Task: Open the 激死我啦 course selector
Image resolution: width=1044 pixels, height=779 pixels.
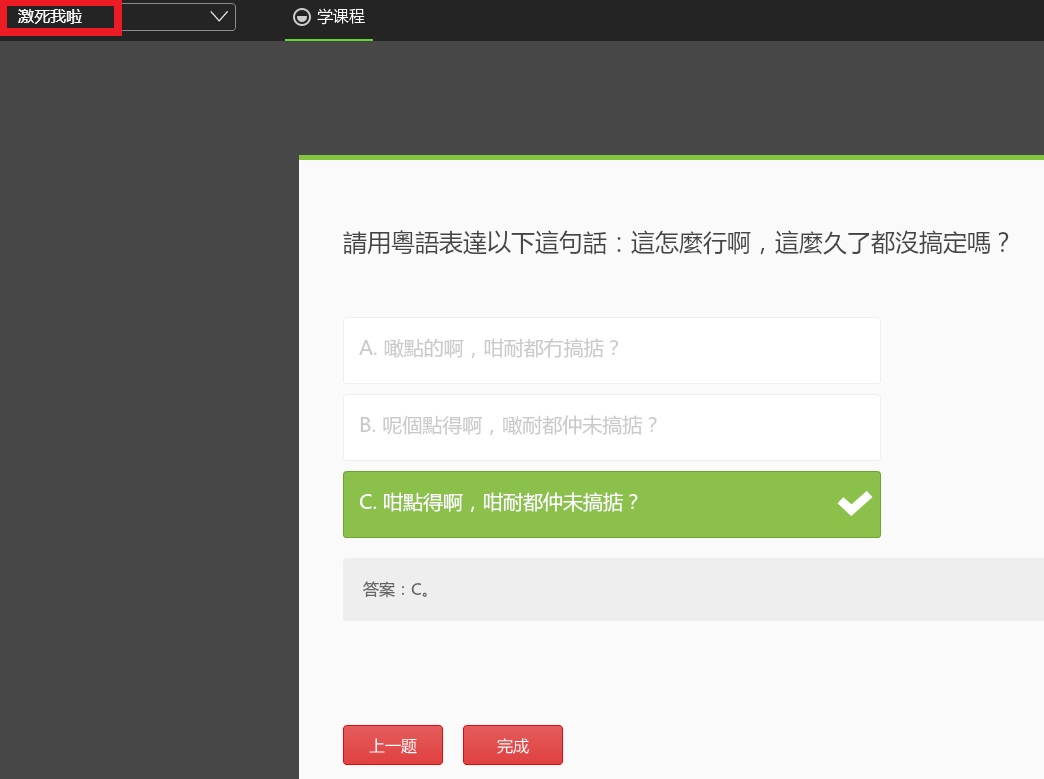Action: point(50,17)
